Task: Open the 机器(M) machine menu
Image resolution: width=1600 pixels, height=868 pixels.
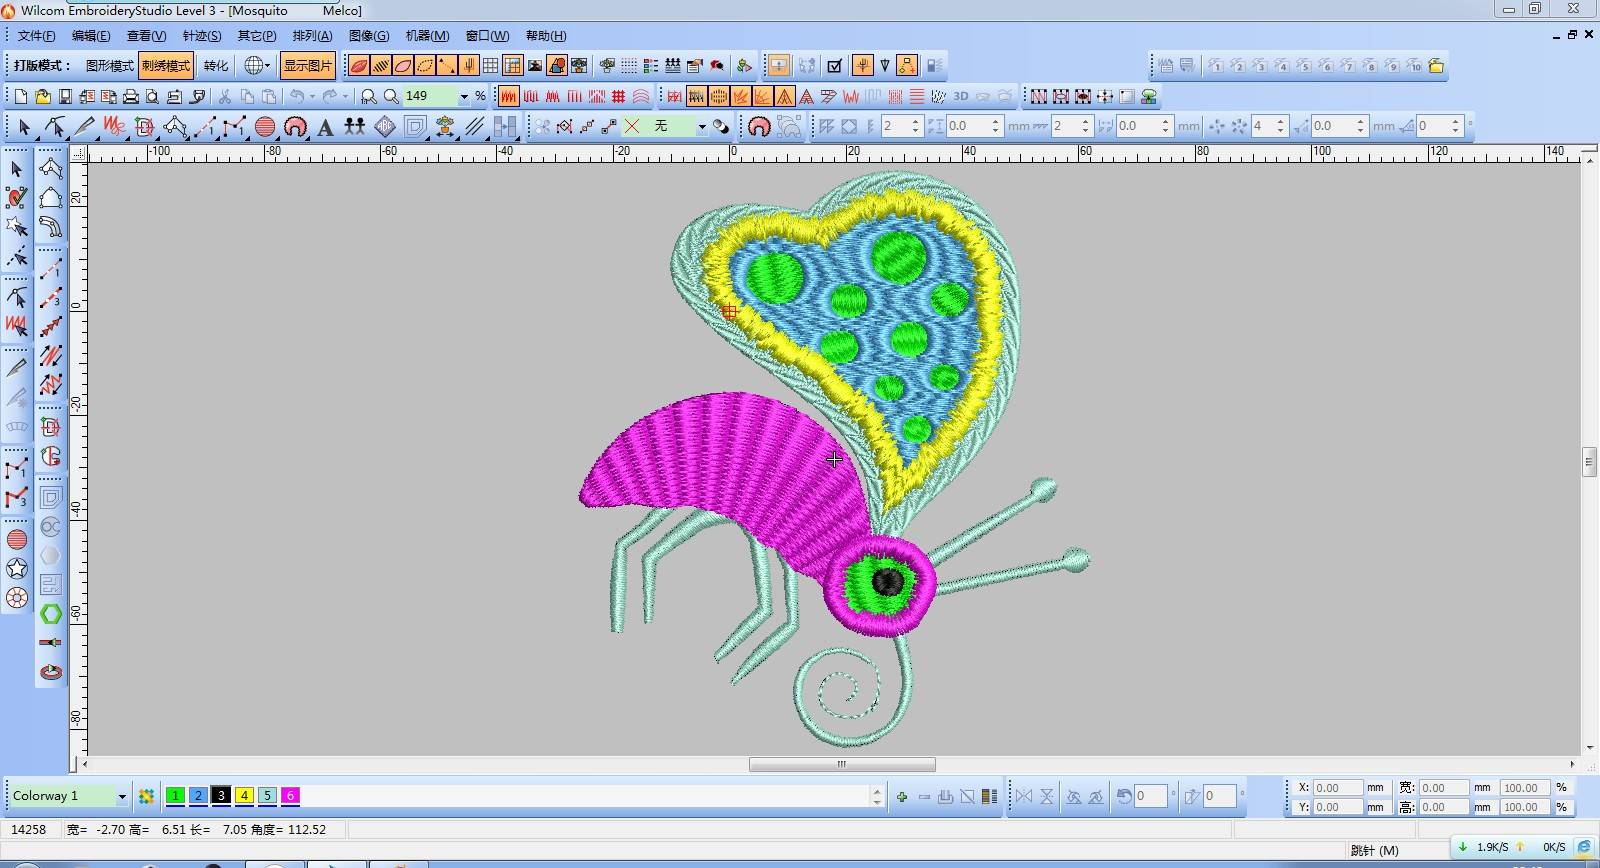Action: coord(427,36)
